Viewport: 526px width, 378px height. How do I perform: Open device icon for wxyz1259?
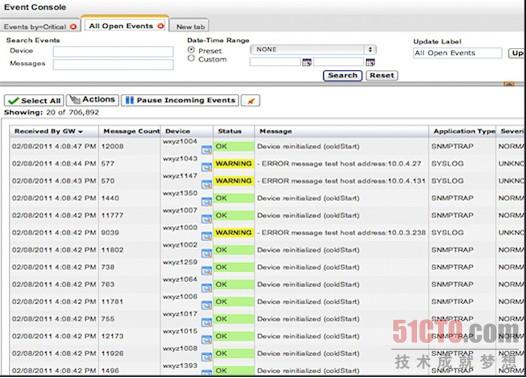[x=206, y=271]
